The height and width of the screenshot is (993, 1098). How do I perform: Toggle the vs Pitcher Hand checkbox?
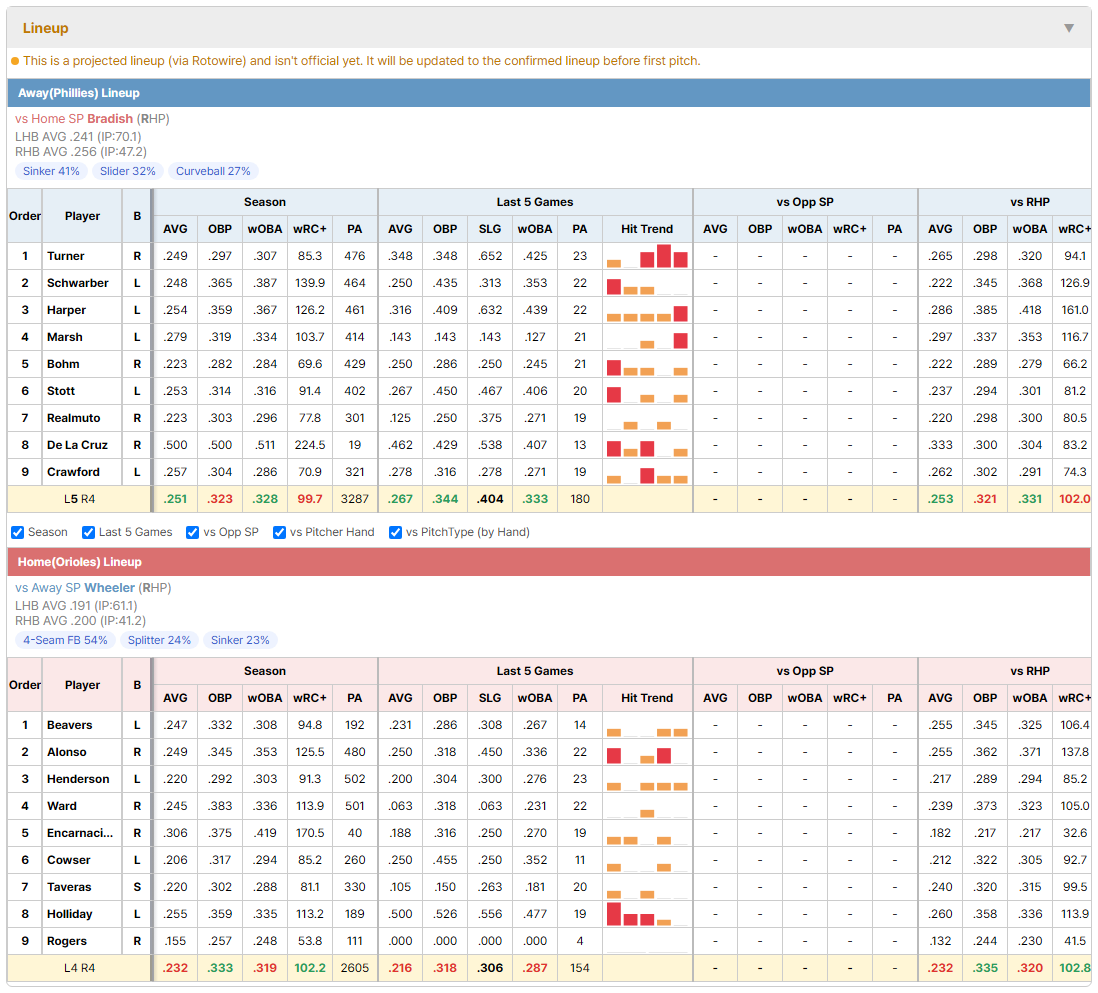(x=279, y=532)
